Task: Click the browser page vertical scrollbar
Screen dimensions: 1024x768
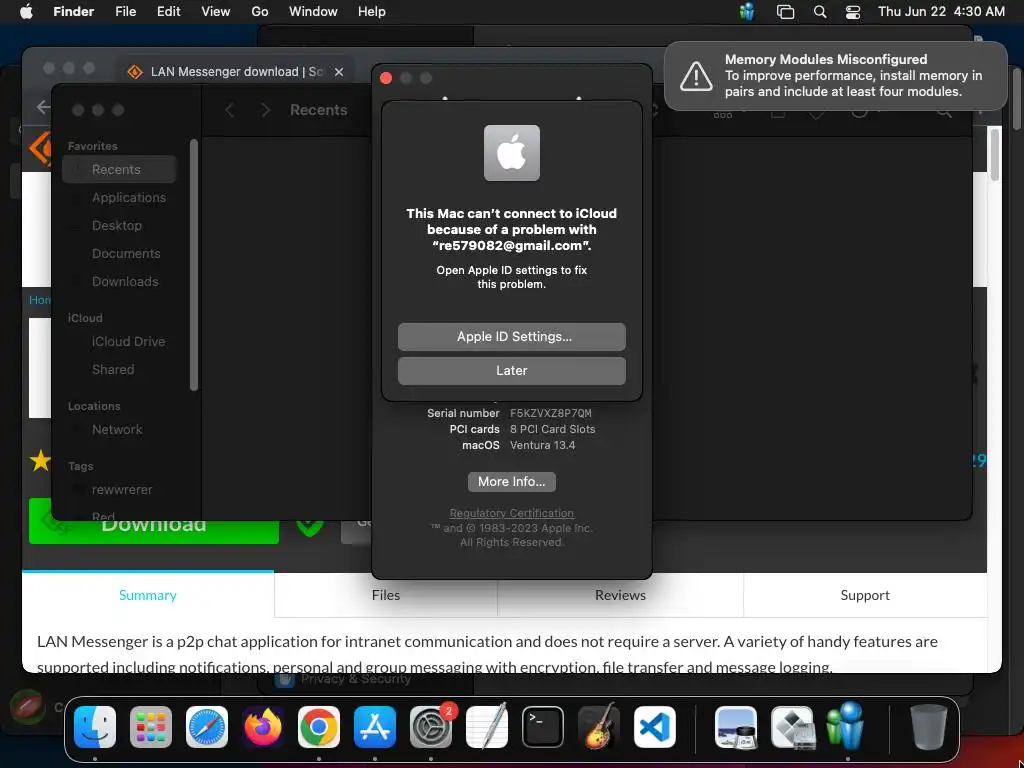Action: pyautogui.click(x=995, y=155)
